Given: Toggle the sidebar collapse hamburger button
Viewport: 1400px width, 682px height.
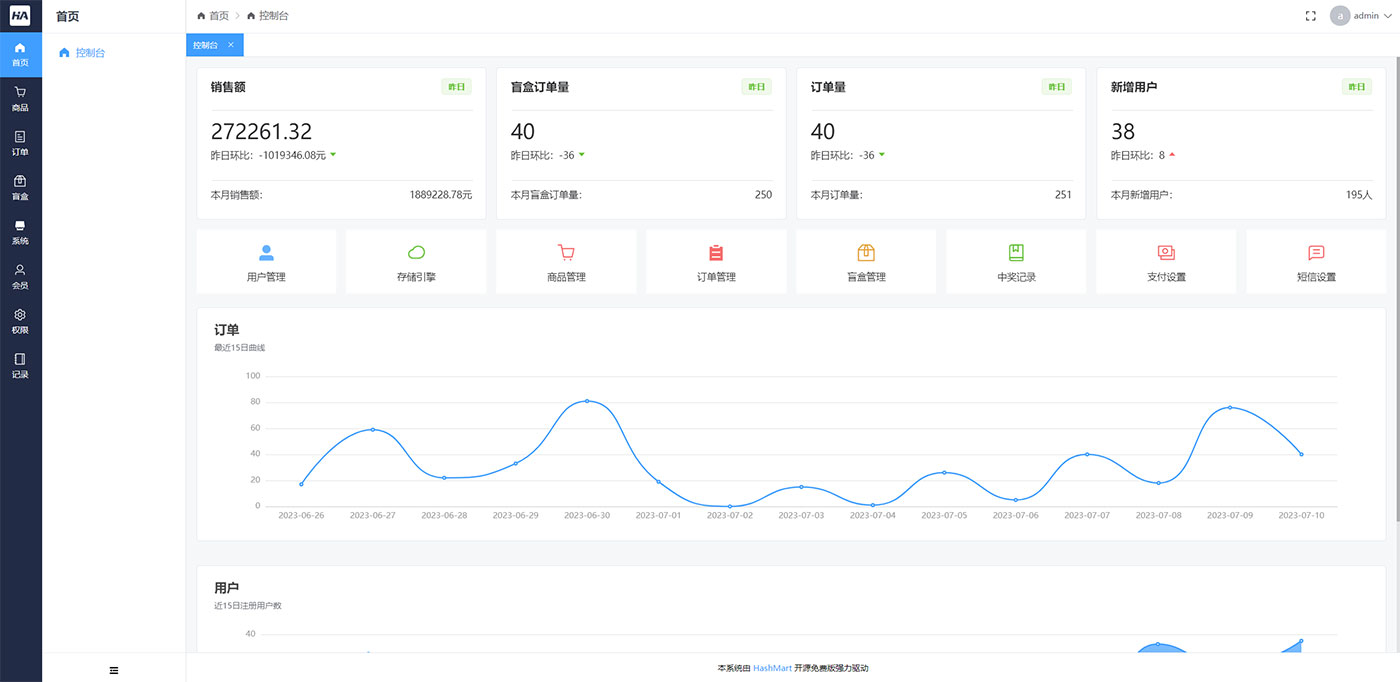Looking at the screenshot, I should [x=113, y=670].
